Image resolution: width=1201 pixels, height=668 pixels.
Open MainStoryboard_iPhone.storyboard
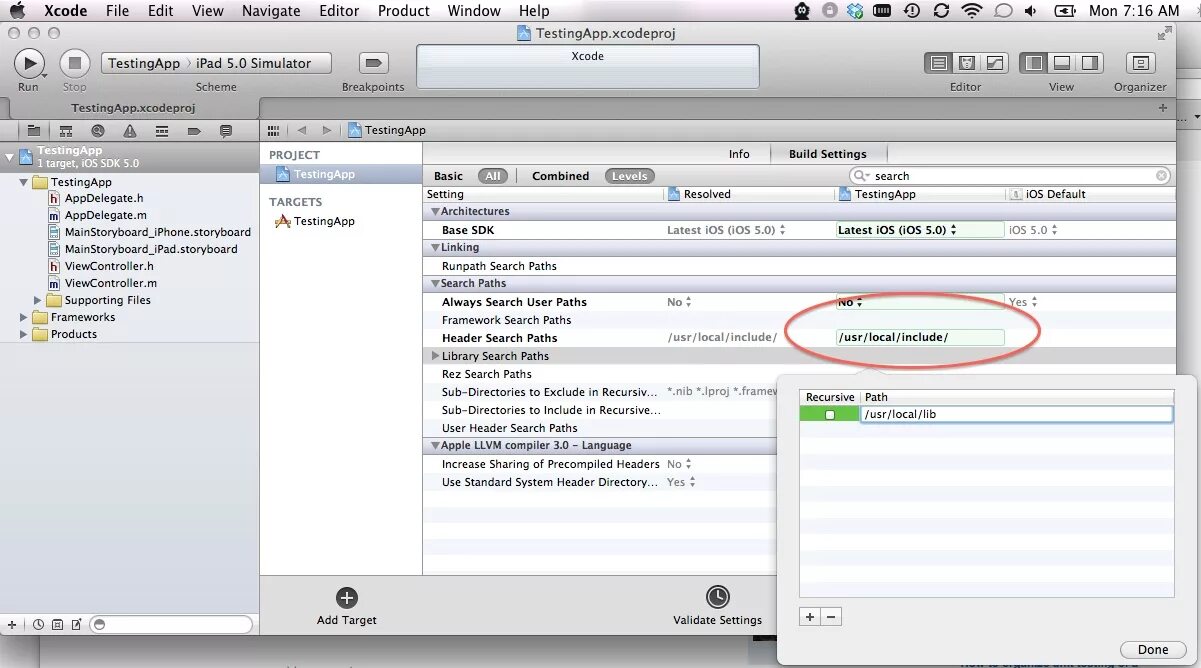point(157,232)
